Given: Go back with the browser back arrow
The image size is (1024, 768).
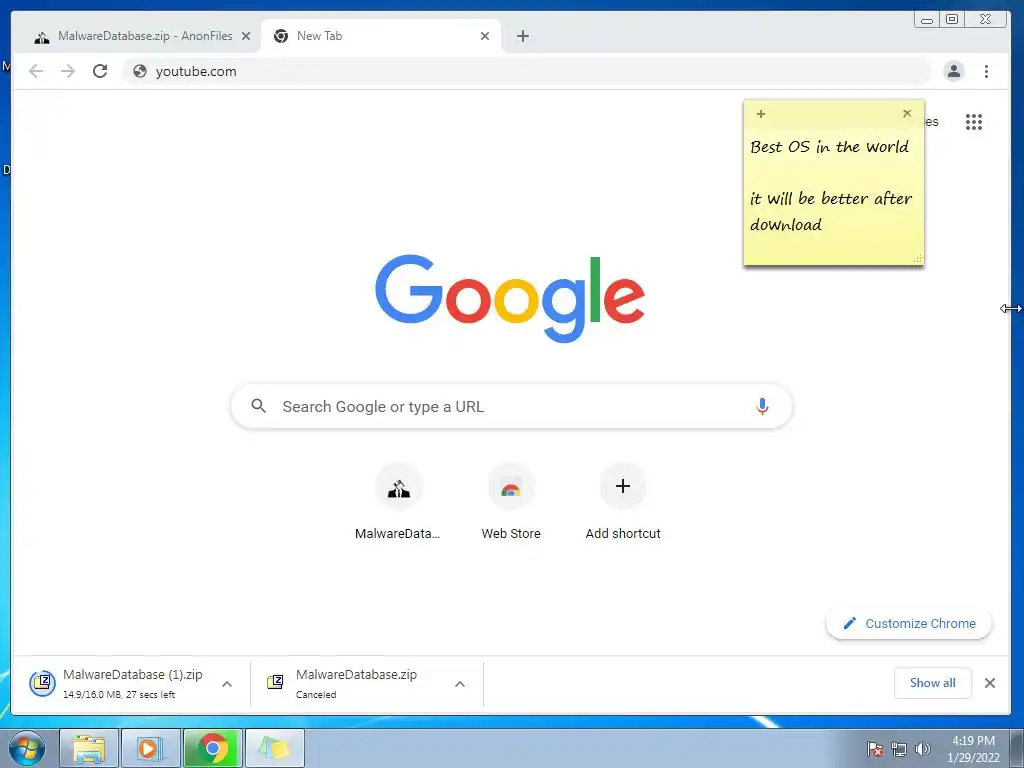Looking at the screenshot, I should (36, 71).
